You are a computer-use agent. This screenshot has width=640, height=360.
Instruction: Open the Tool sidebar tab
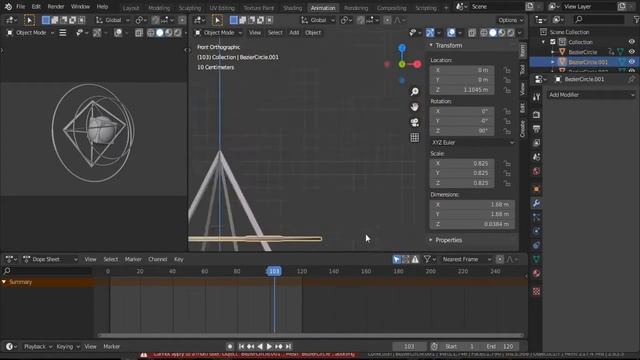pyautogui.click(x=522, y=69)
